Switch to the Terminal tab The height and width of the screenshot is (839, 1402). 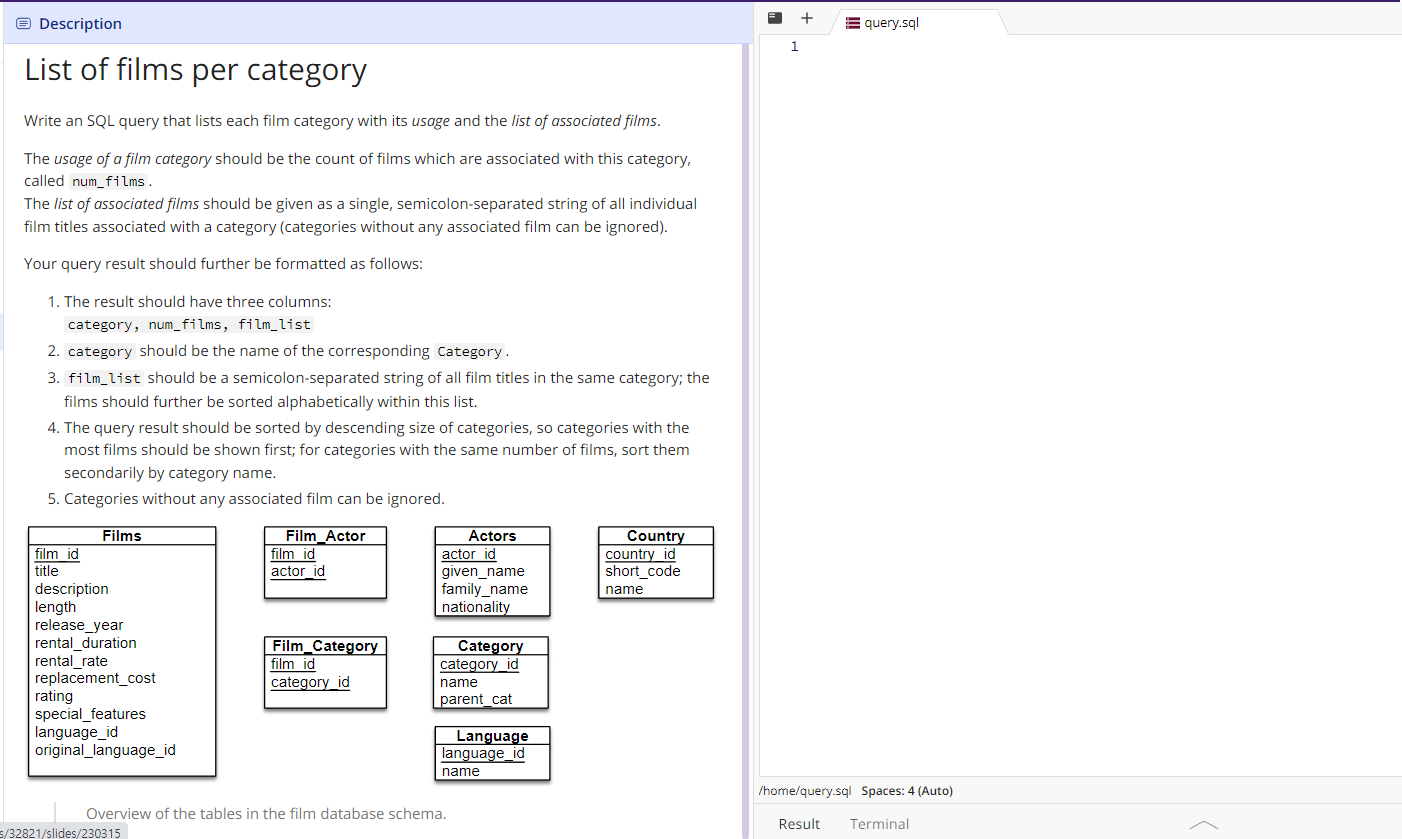[x=879, y=823]
